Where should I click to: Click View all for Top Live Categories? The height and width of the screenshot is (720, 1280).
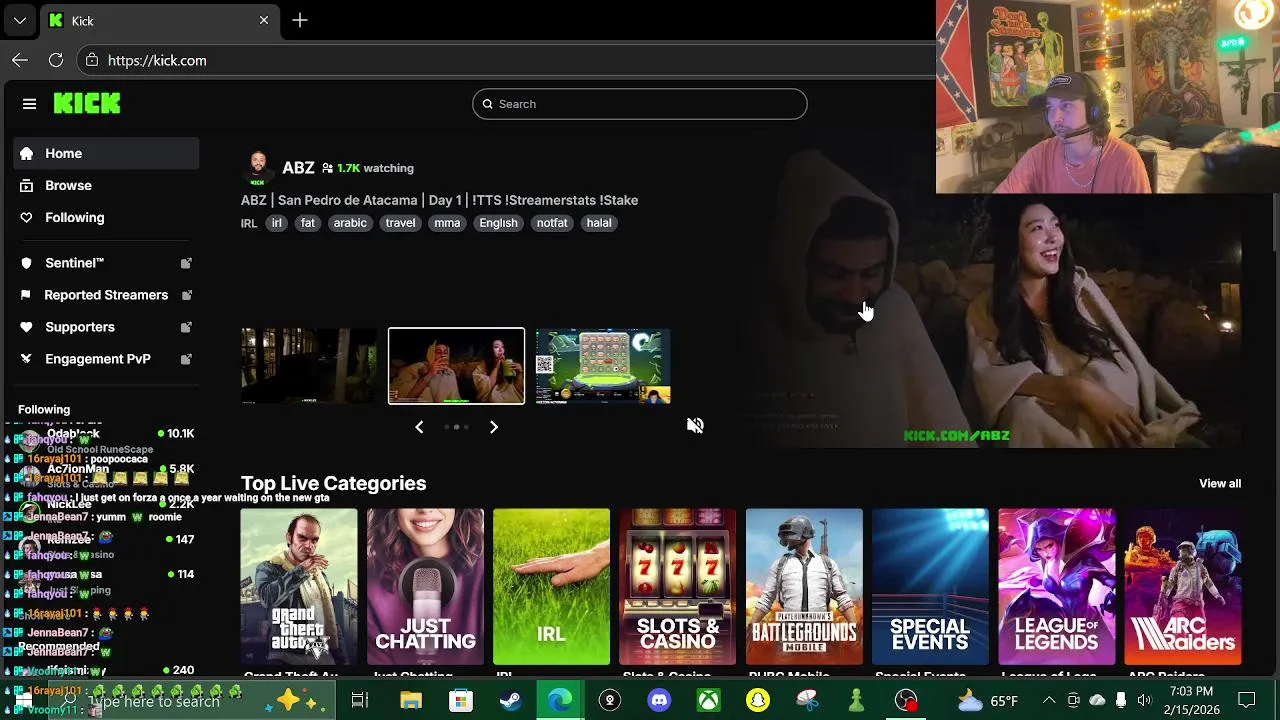coord(1220,483)
